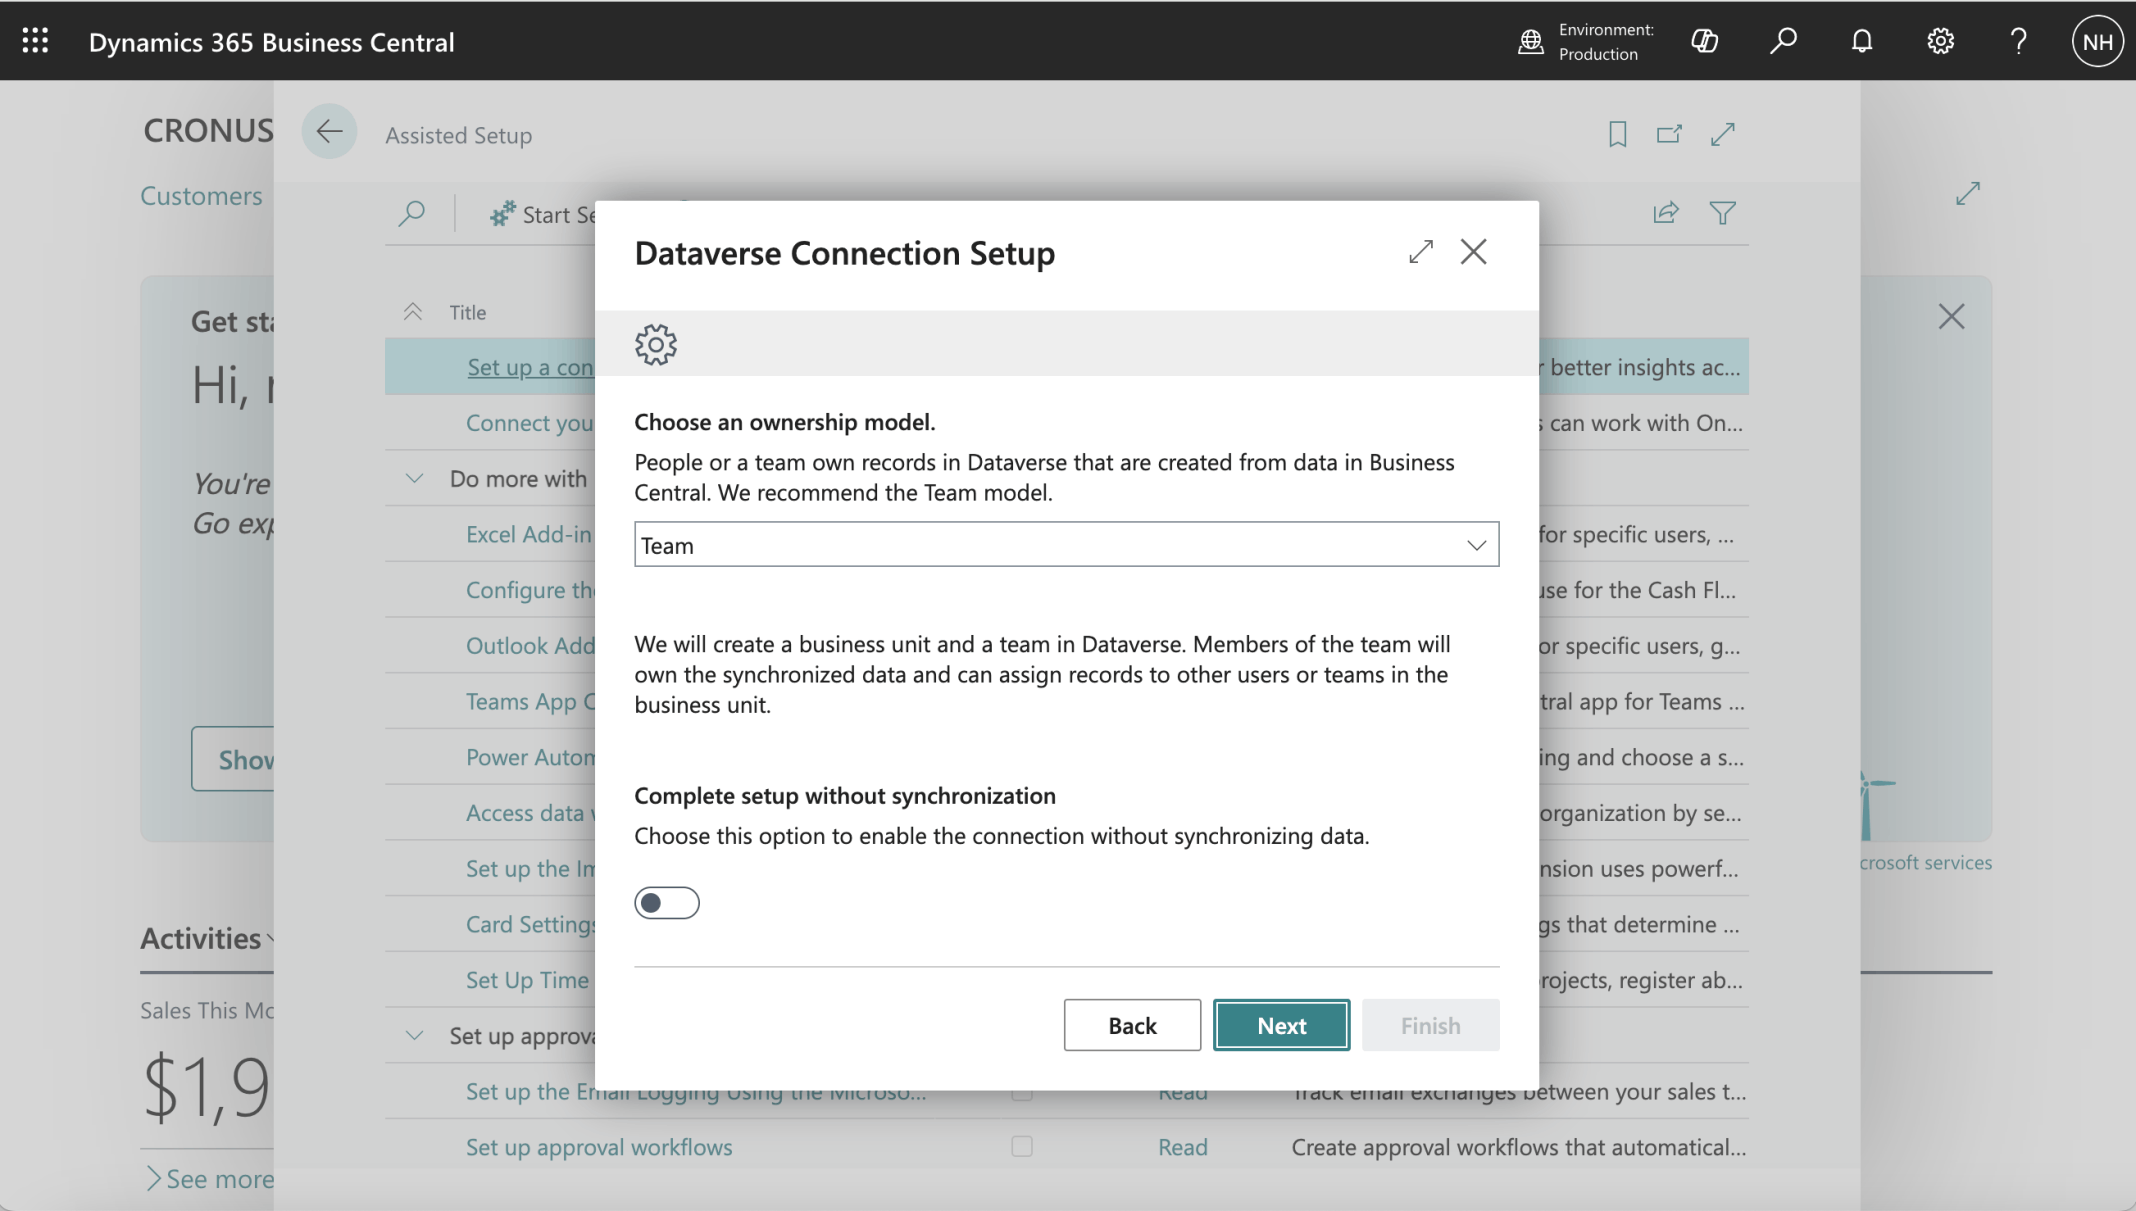Viewport: 2136px width, 1211px height.
Task: Click the Back button
Action: tap(1132, 1025)
